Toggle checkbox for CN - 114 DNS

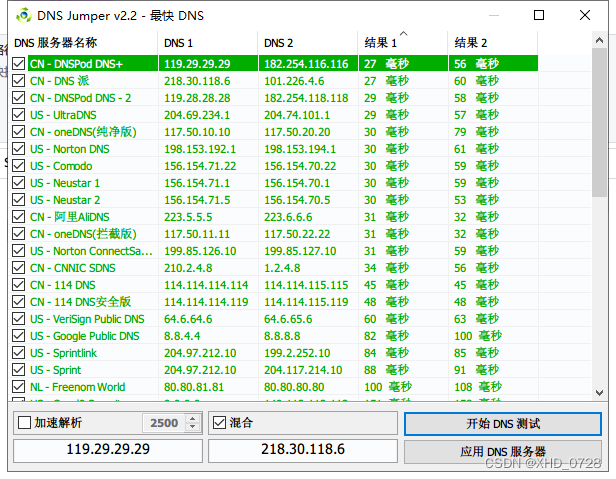(18, 284)
